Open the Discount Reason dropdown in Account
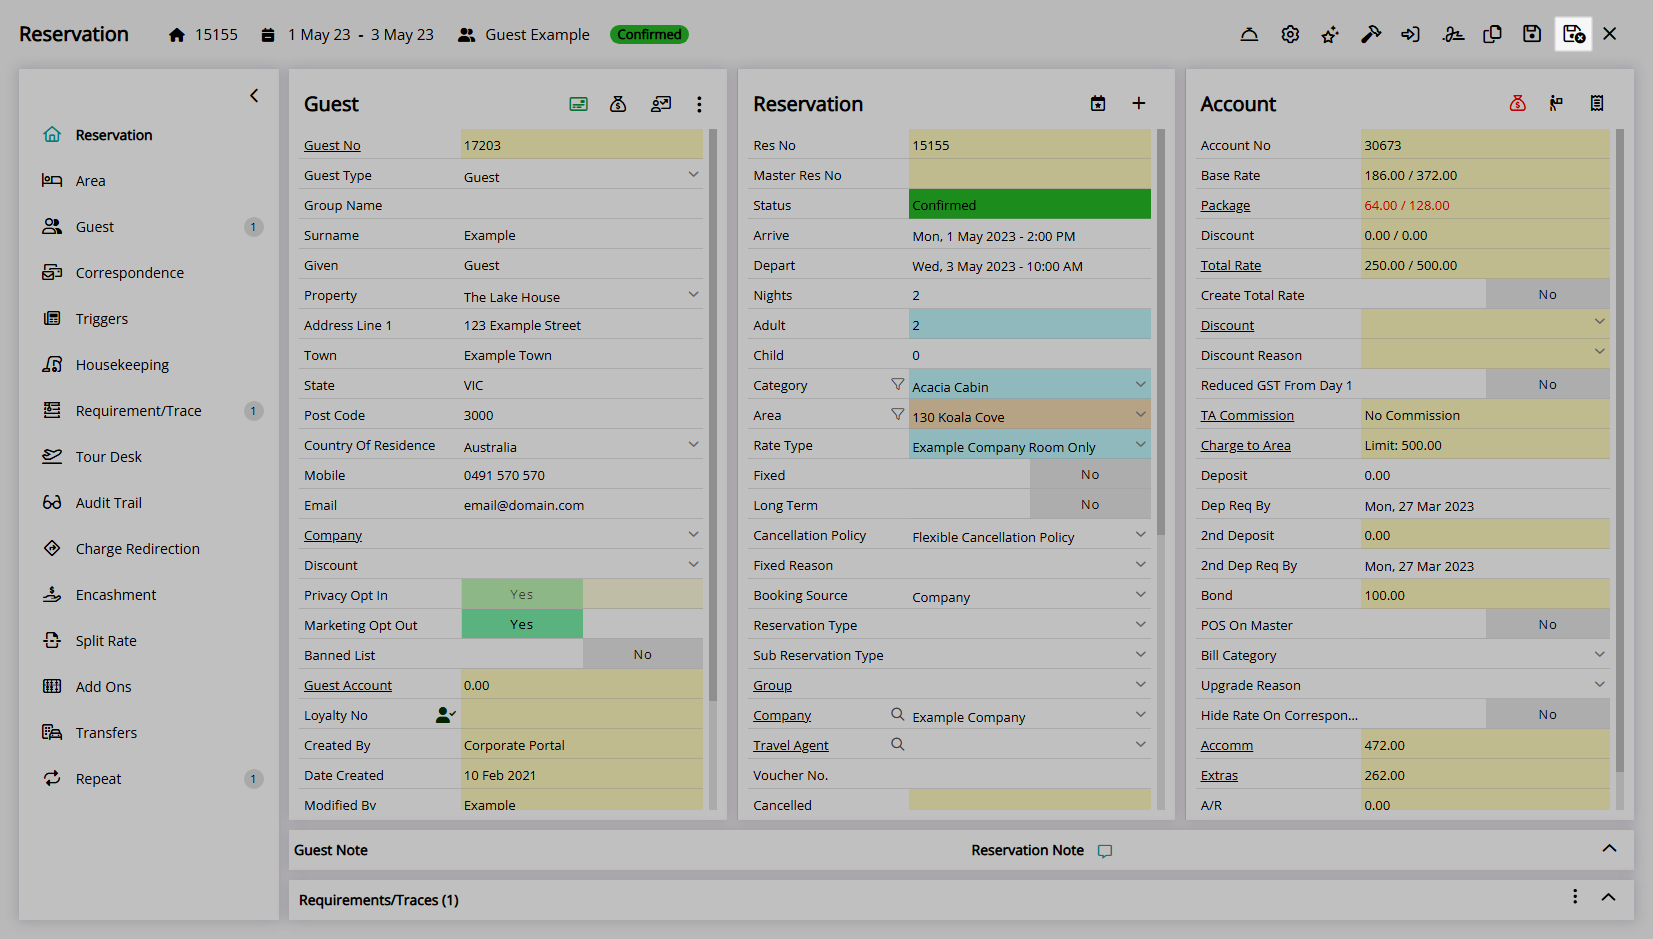 [1486, 354]
